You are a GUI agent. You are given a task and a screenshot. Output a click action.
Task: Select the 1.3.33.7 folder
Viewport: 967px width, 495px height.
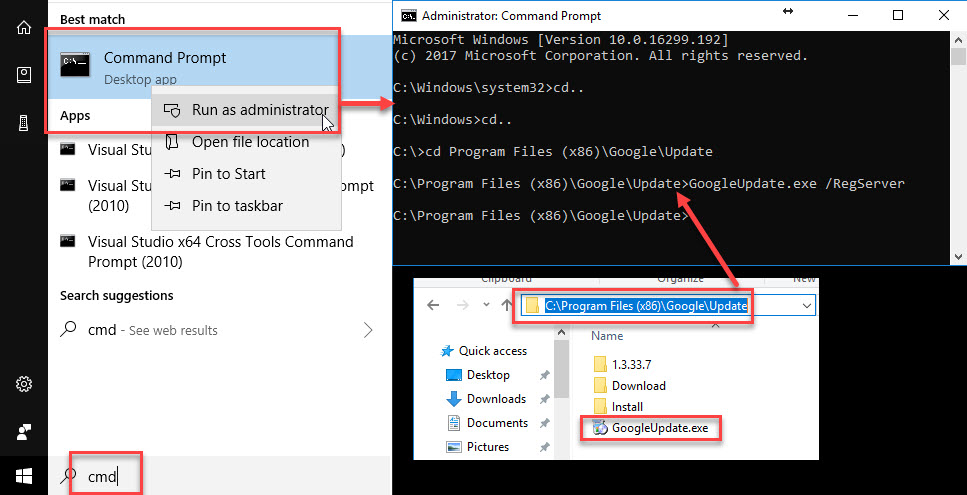[x=623, y=364]
